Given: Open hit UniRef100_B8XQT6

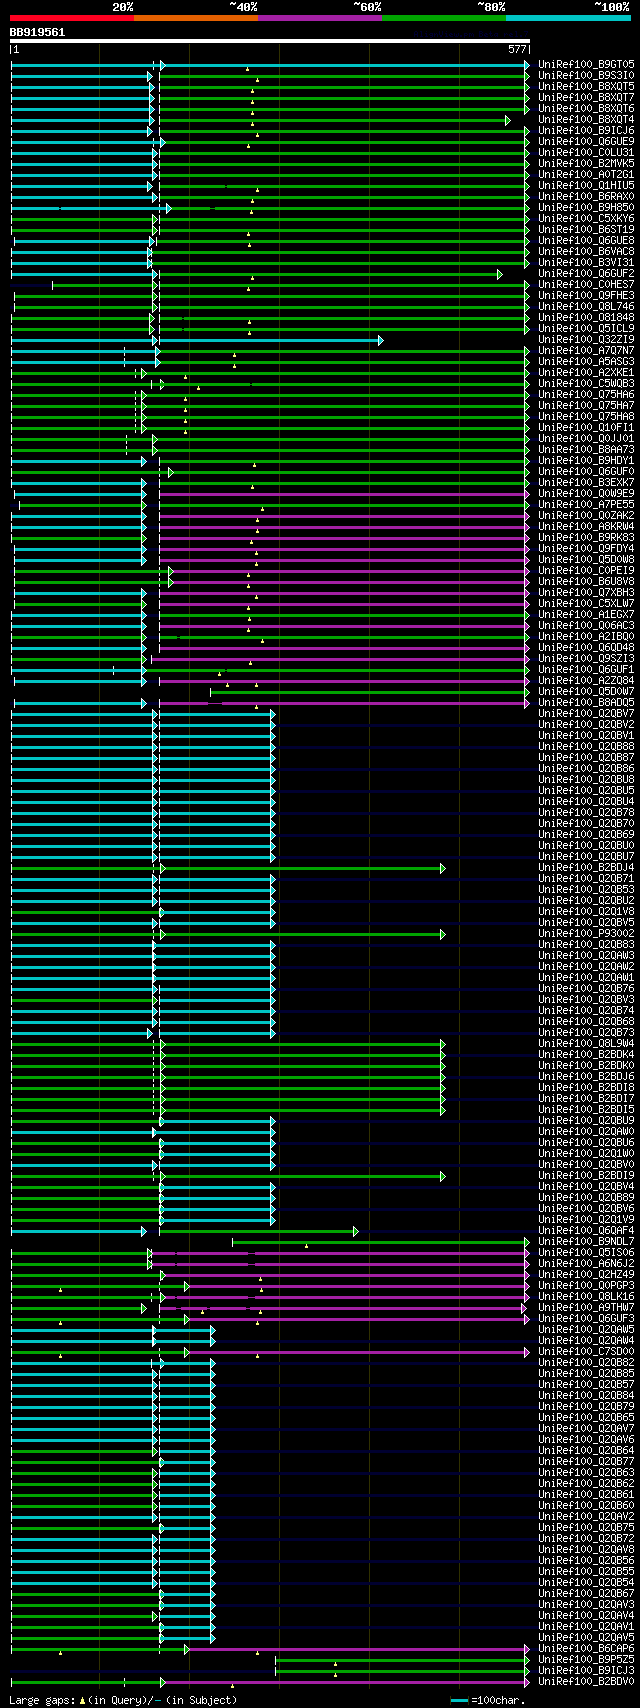Looking at the screenshot, I should point(586,109).
